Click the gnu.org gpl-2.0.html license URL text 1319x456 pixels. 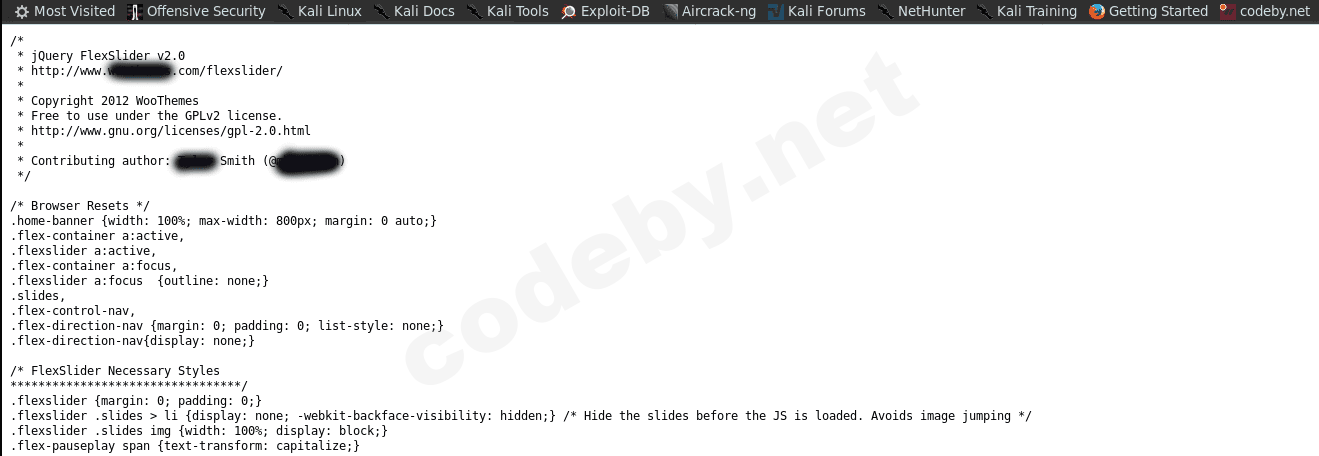pos(171,131)
